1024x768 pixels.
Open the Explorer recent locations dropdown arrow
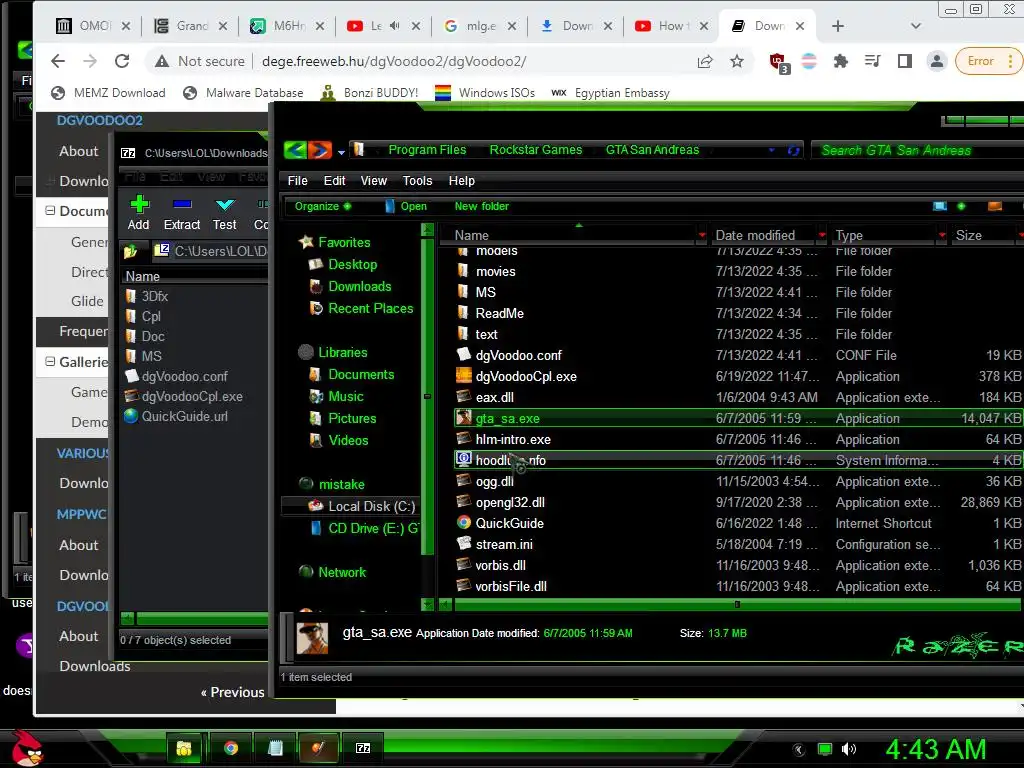coord(341,153)
